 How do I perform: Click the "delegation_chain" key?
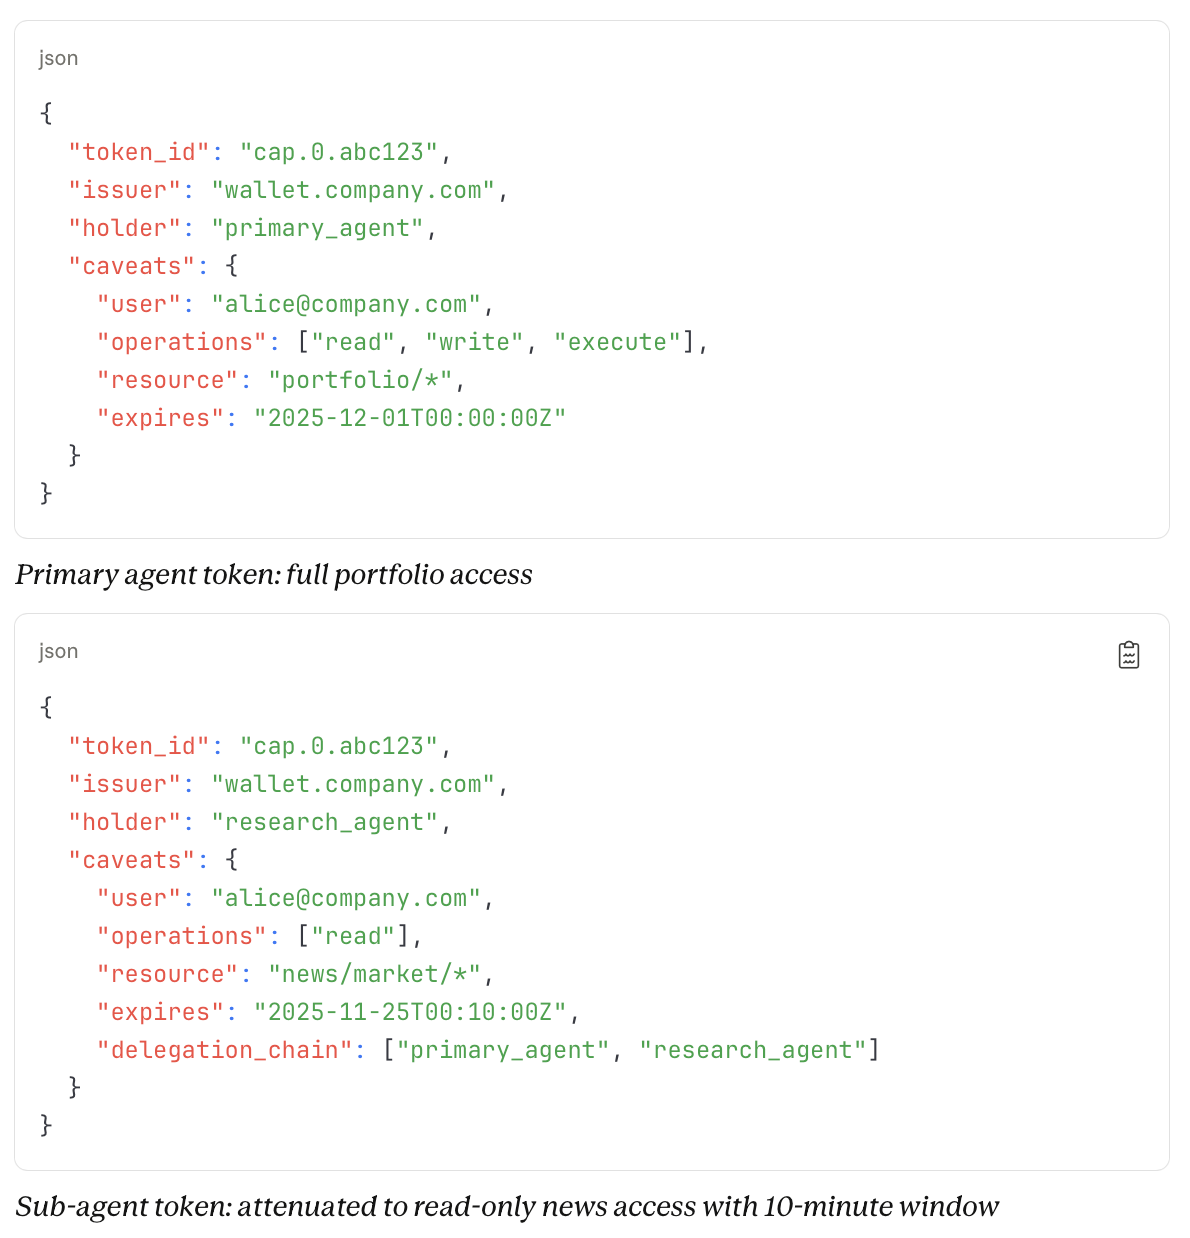click(x=225, y=1050)
